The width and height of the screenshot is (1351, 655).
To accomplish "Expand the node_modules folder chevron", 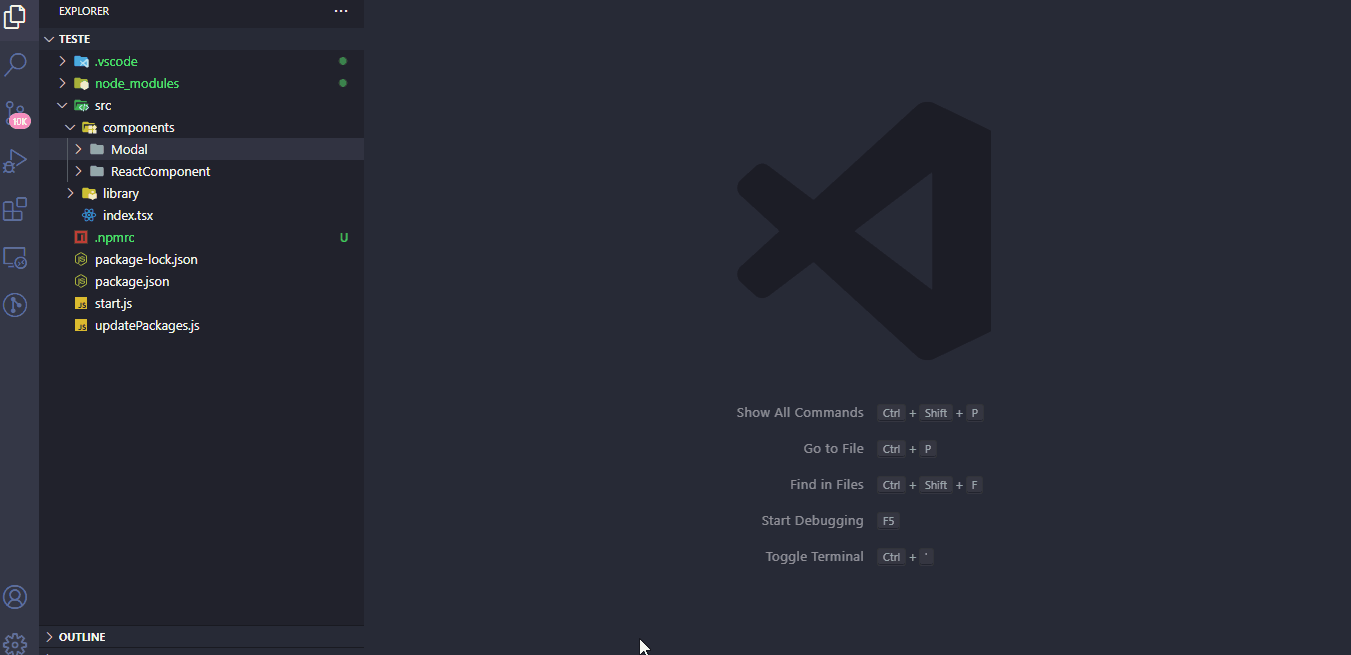I will pyautogui.click(x=63, y=83).
